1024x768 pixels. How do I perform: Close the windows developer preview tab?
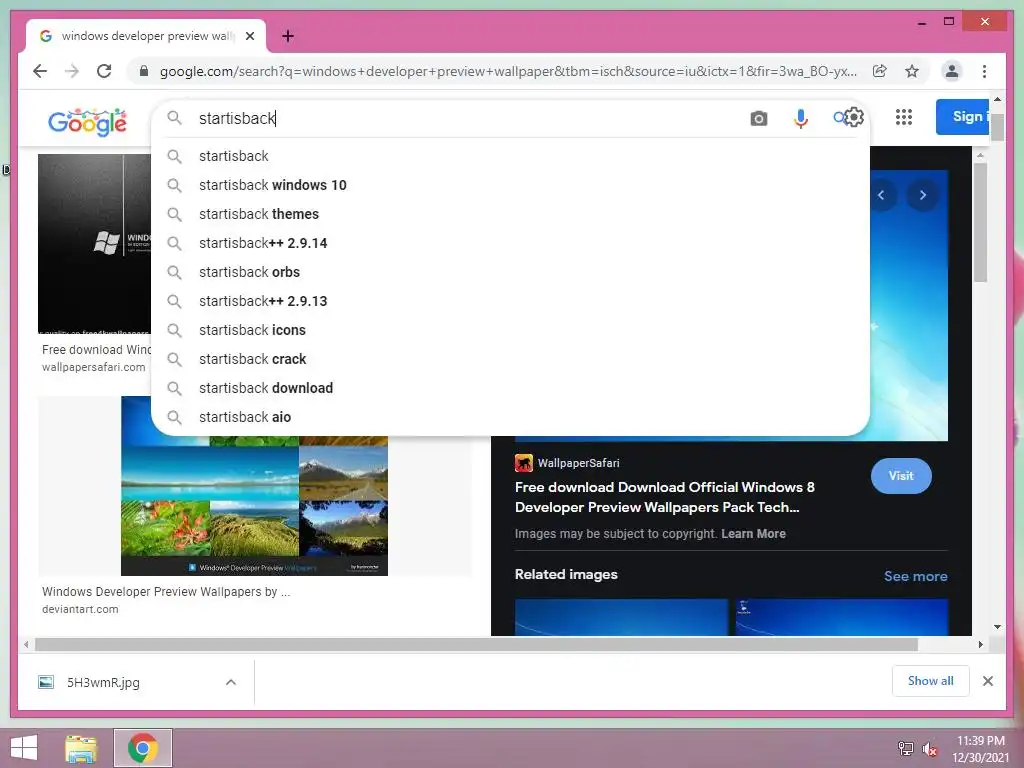click(x=249, y=36)
